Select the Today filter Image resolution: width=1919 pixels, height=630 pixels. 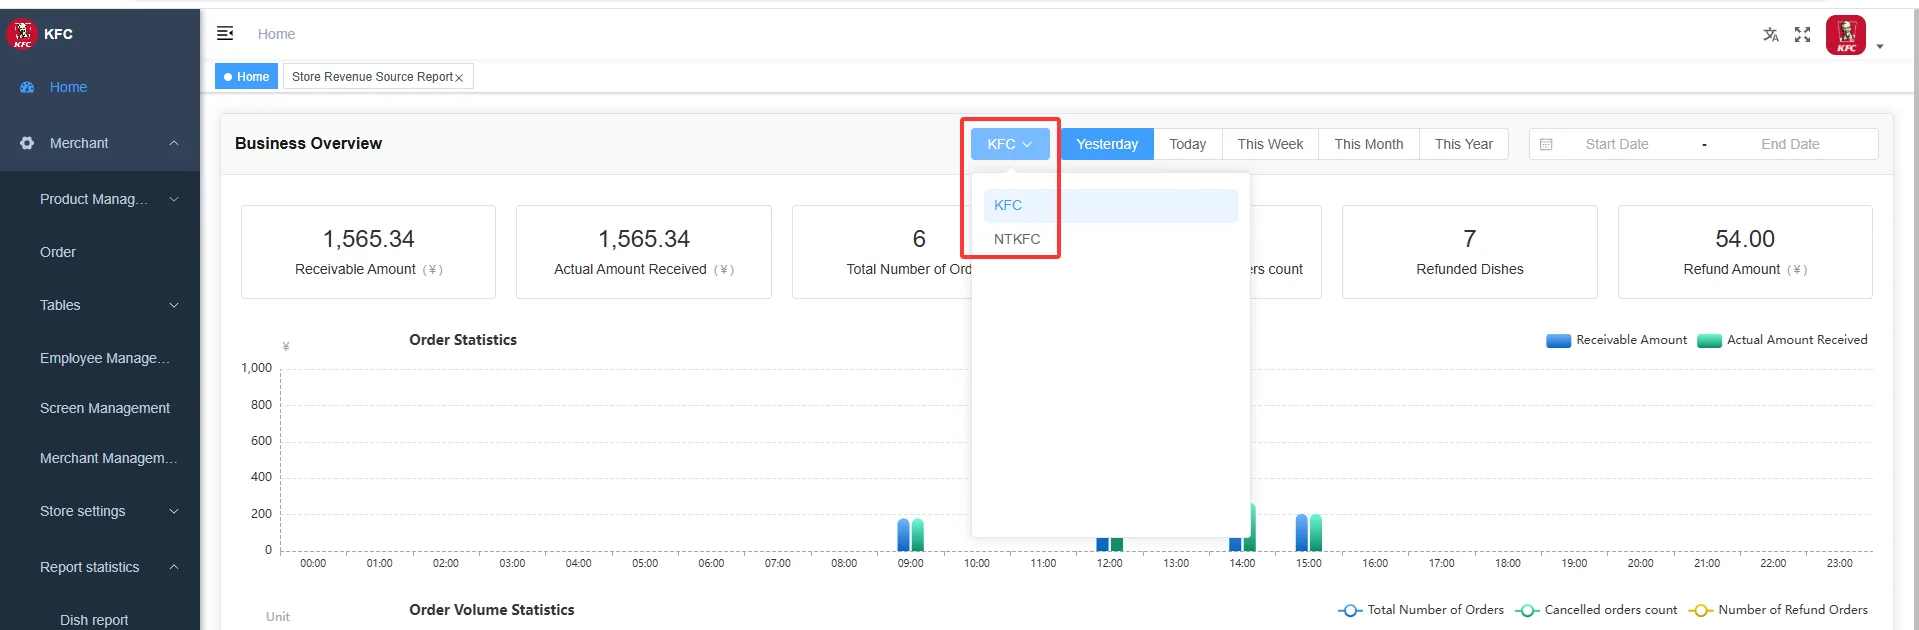1187,144
